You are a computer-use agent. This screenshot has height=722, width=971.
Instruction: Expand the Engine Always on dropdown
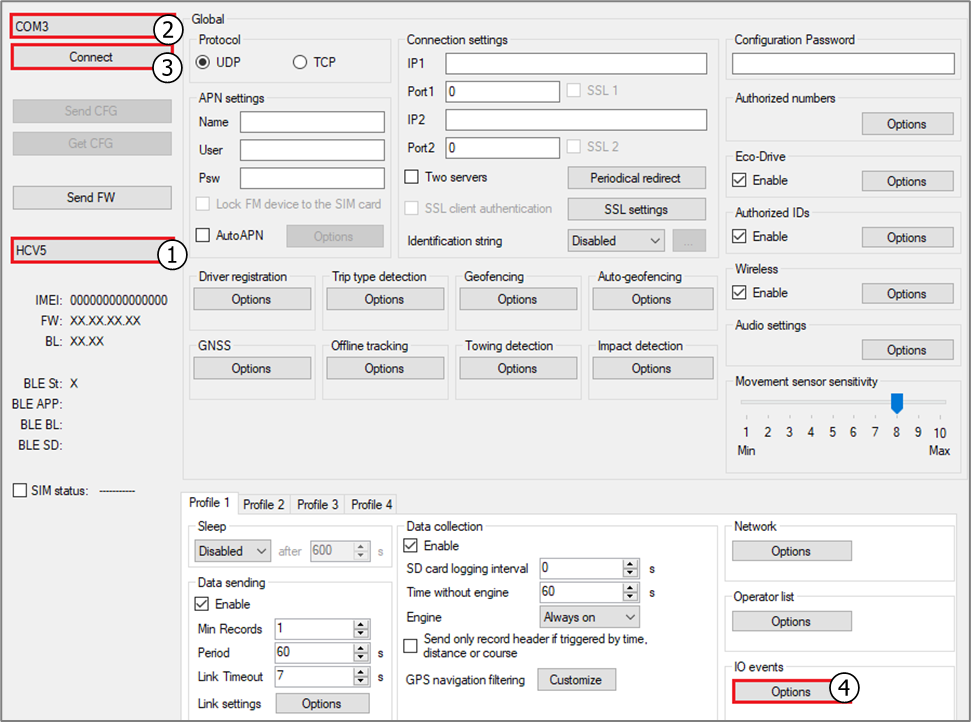point(590,617)
